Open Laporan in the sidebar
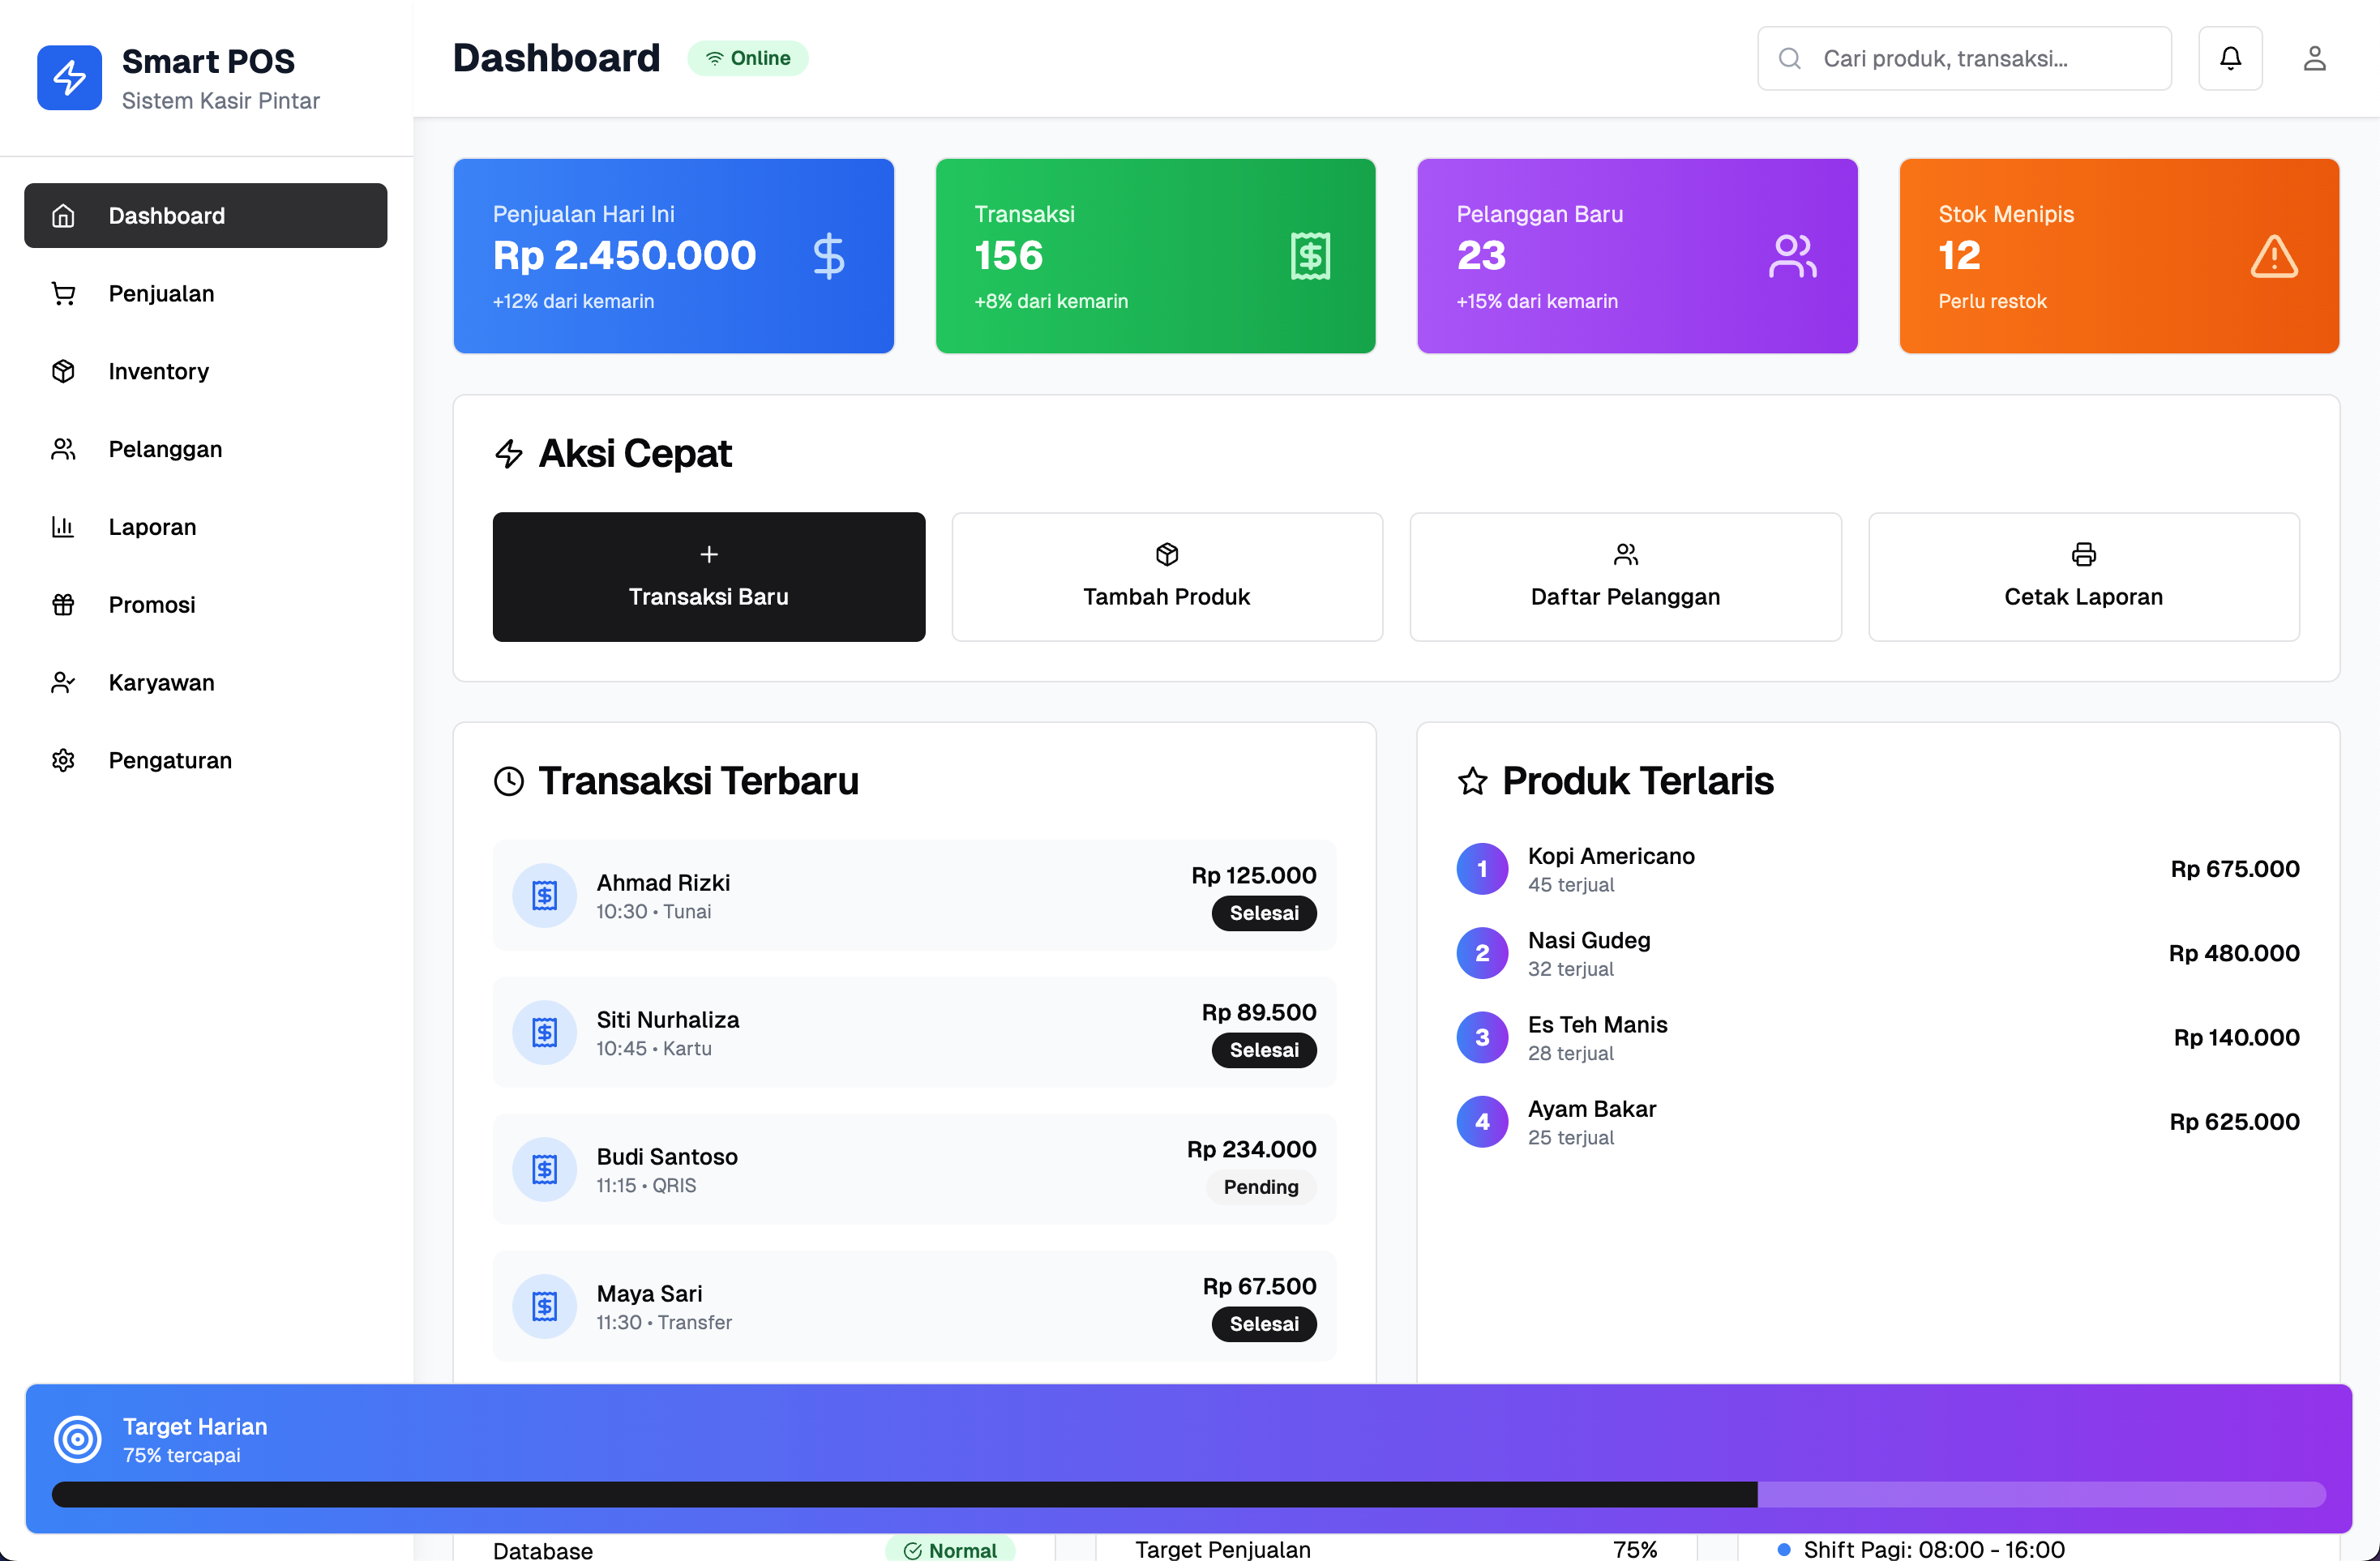Screen dimensions: 2380x1561 click(206, 527)
